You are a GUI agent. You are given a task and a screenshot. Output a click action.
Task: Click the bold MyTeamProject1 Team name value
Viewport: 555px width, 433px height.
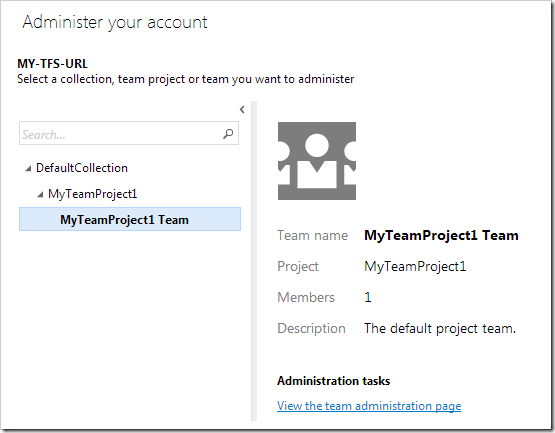pyautogui.click(x=441, y=235)
